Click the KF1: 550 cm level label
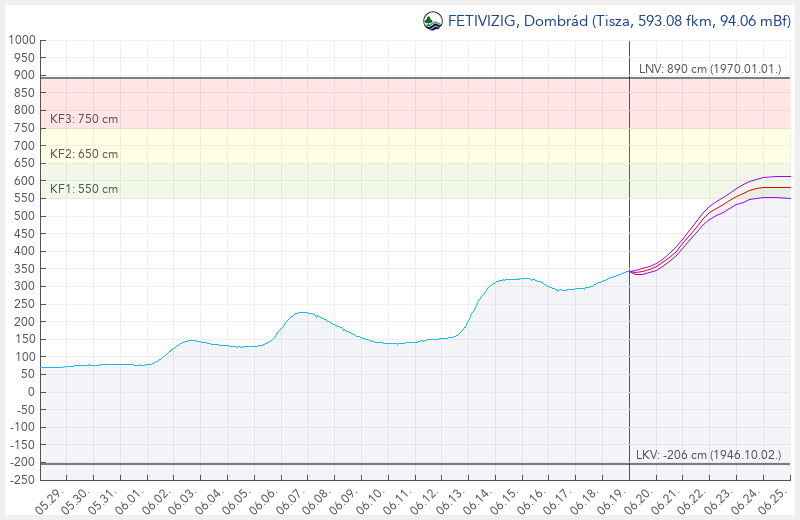This screenshot has width=800, height=520. 84,189
